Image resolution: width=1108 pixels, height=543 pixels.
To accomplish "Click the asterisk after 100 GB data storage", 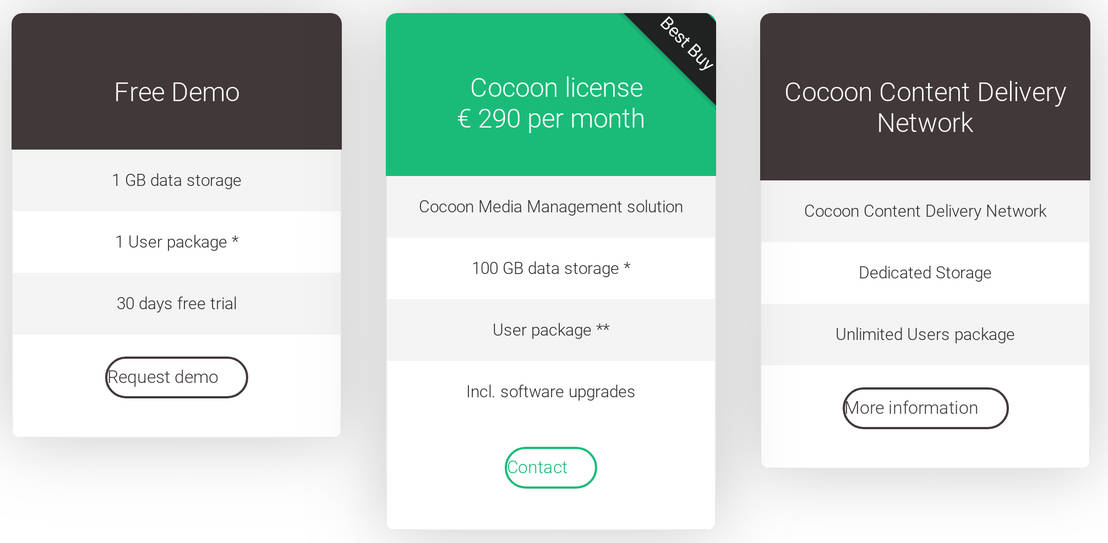I will 627,267.
